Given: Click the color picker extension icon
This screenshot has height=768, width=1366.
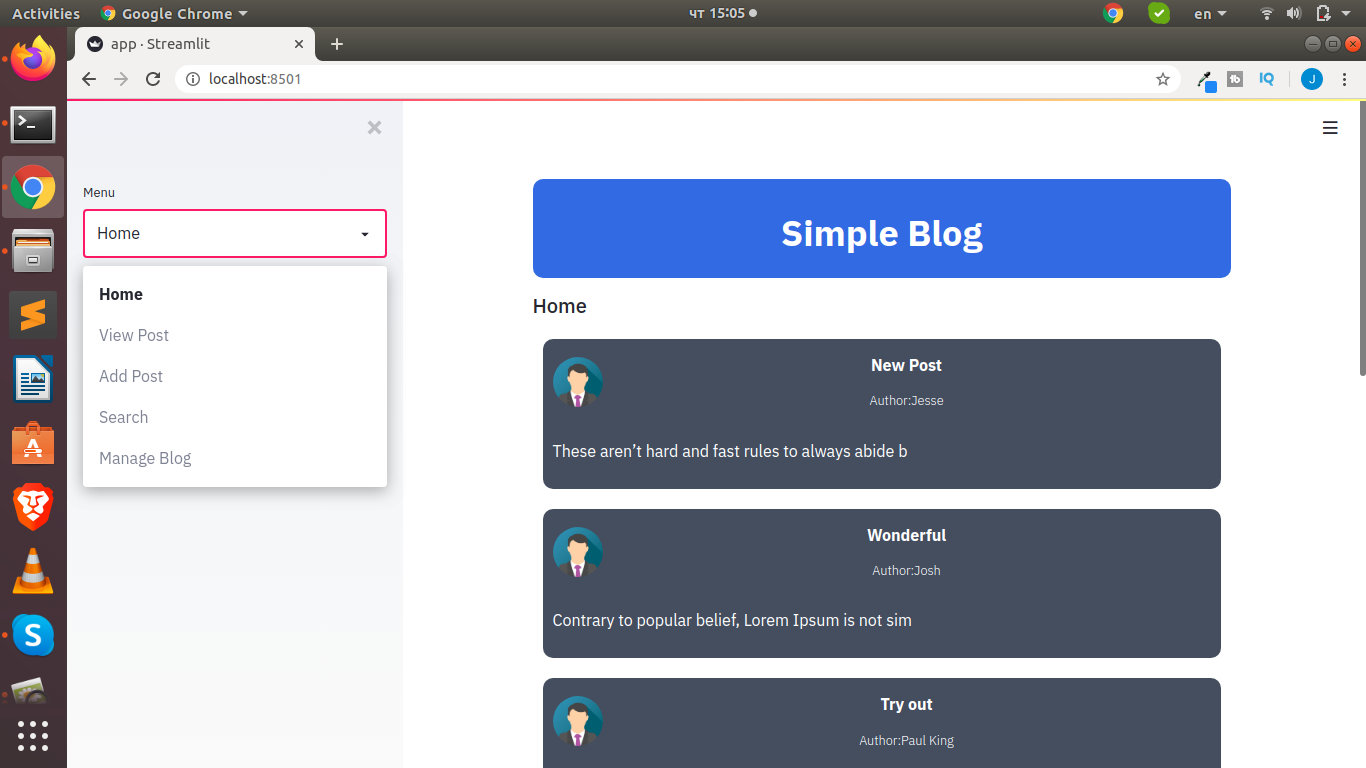Looking at the screenshot, I should click(x=1206, y=80).
